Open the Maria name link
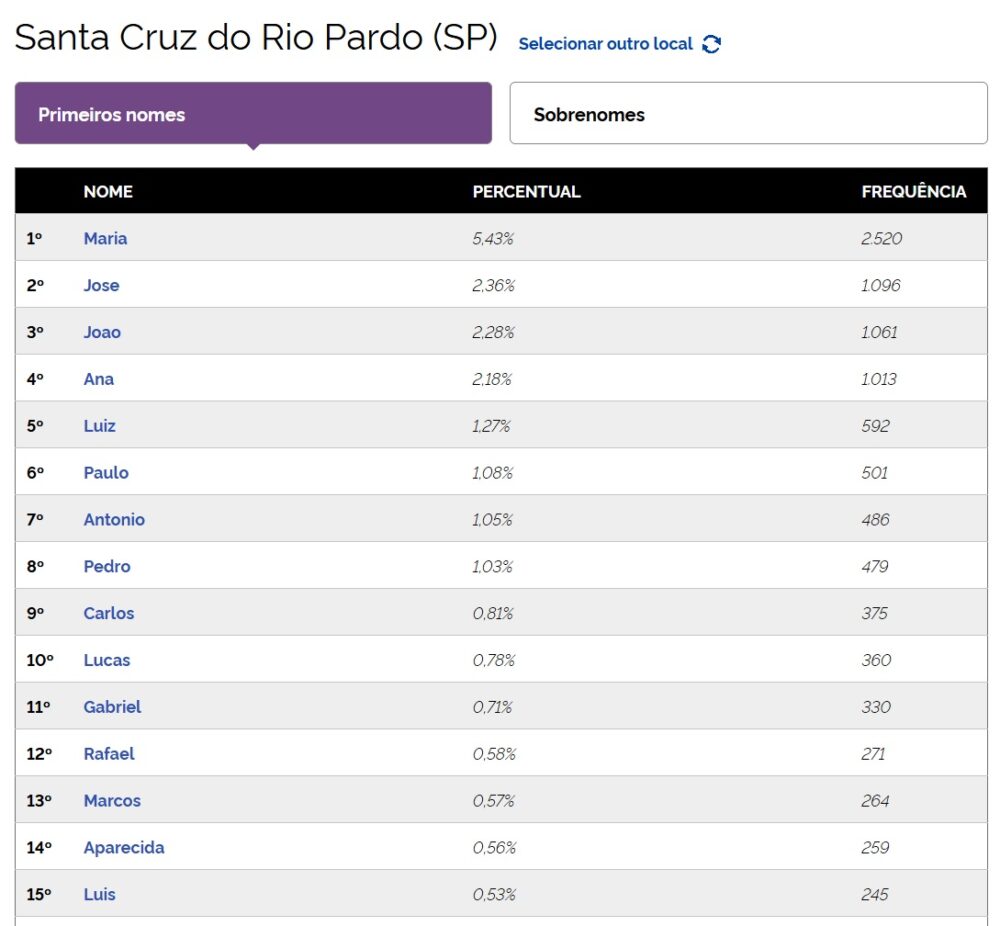This screenshot has width=1000, height=926. (x=105, y=239)
